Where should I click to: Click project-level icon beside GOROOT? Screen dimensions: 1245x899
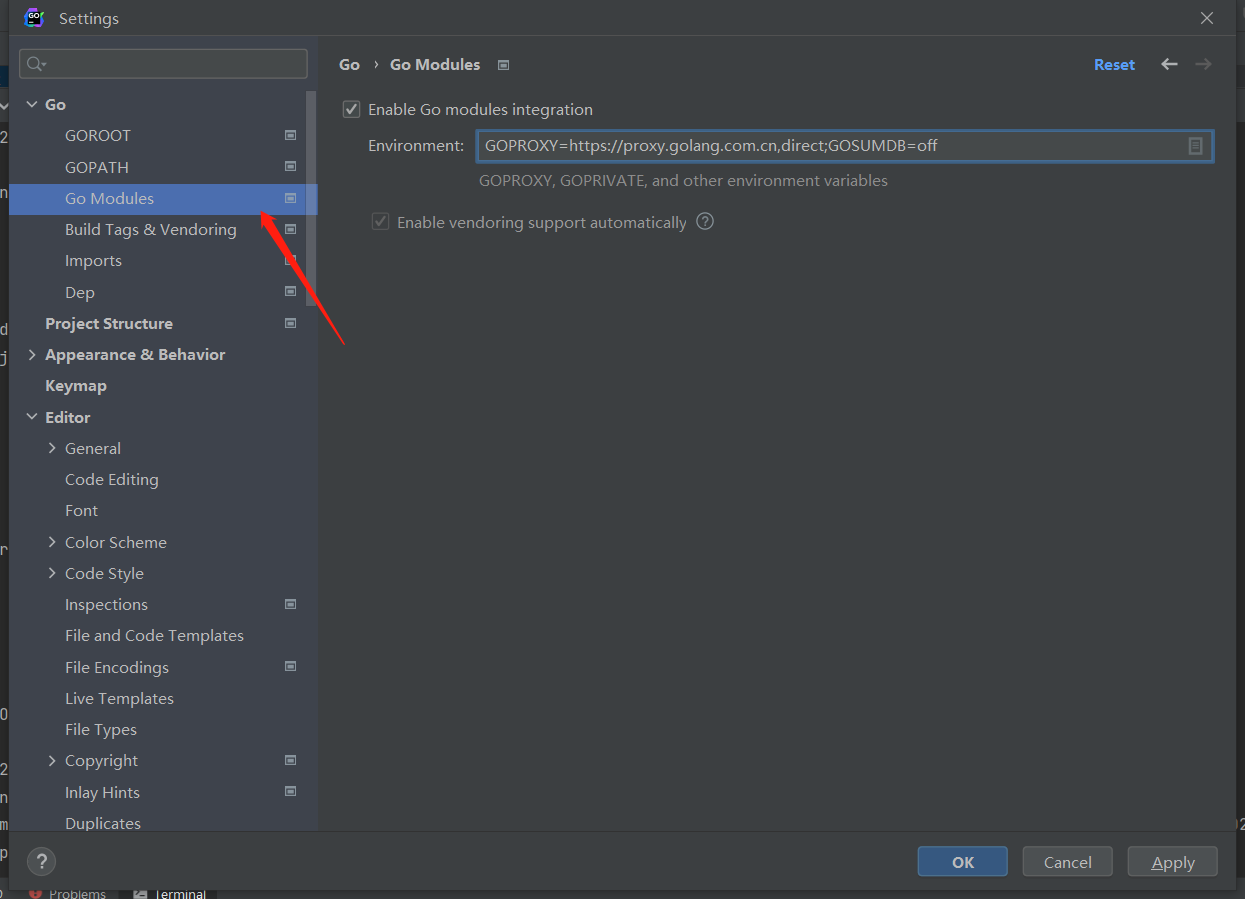coord(290,135)
